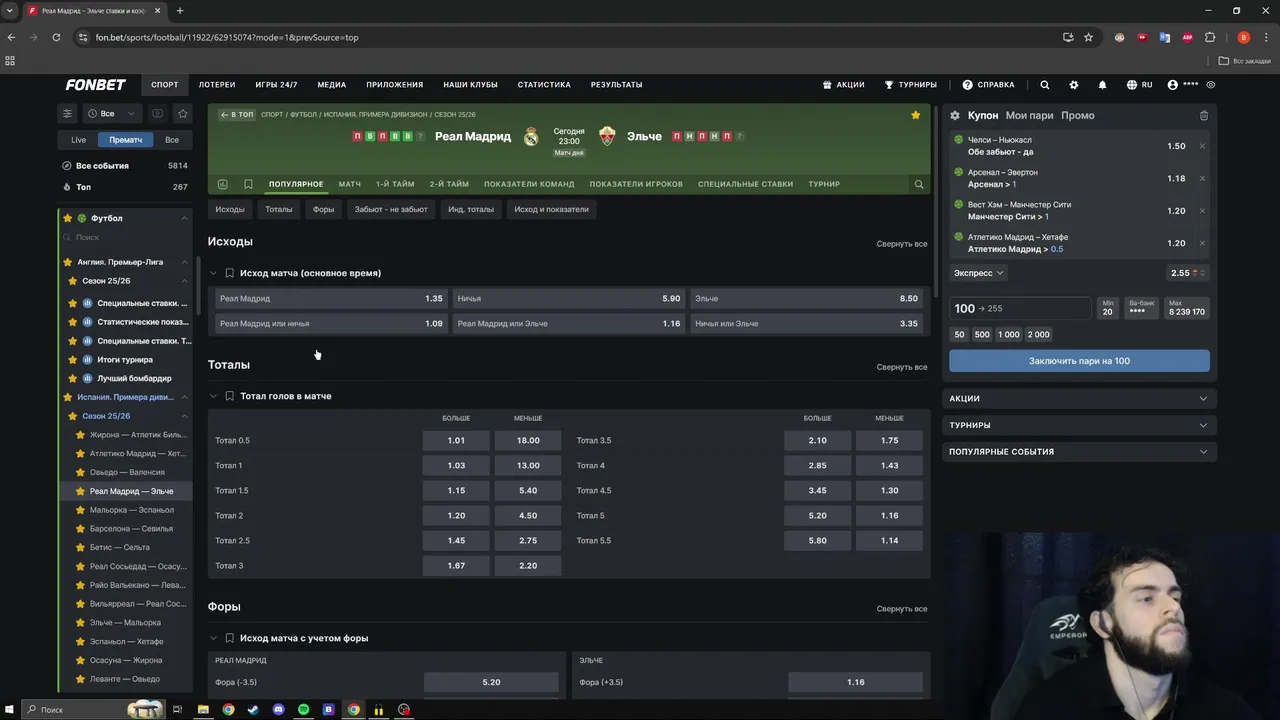
Task: Collapse the Футбол section in the sidebar
Action: (x=184, y=218)
